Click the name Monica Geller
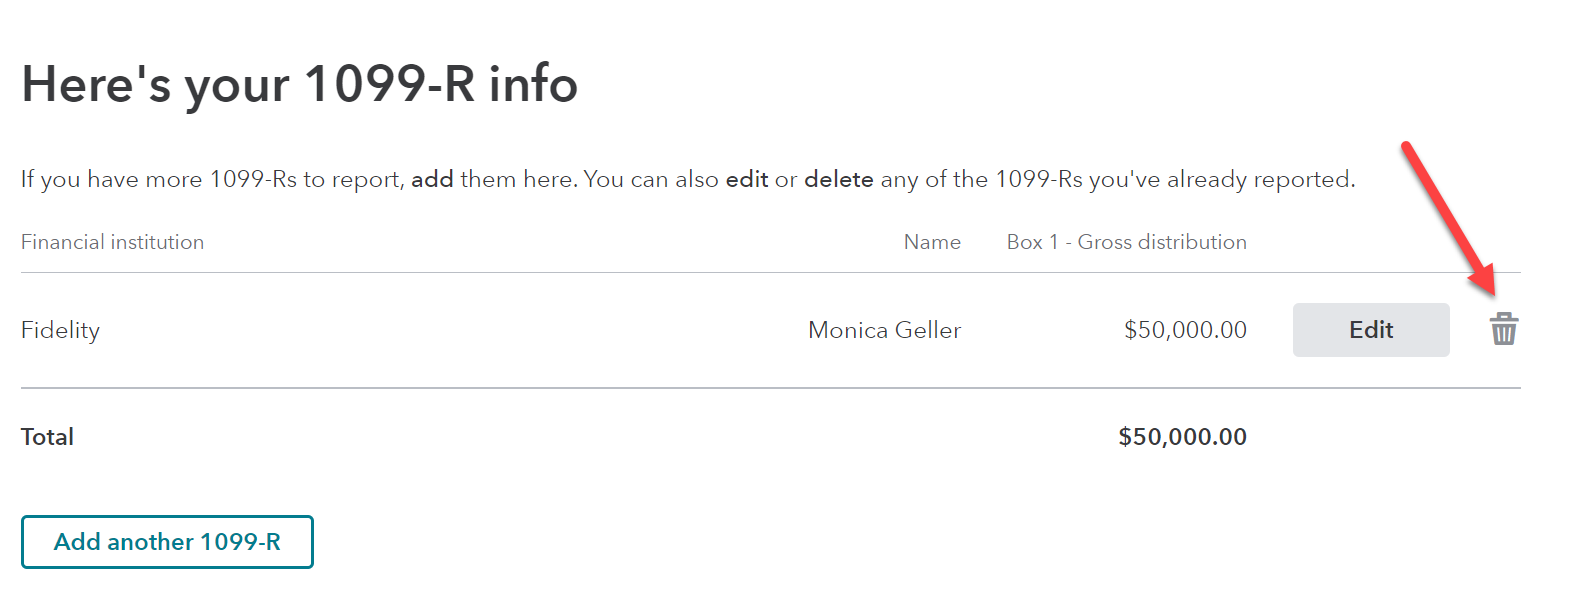The width and height of the screenshot is (1589, 593). click(884, 330)
